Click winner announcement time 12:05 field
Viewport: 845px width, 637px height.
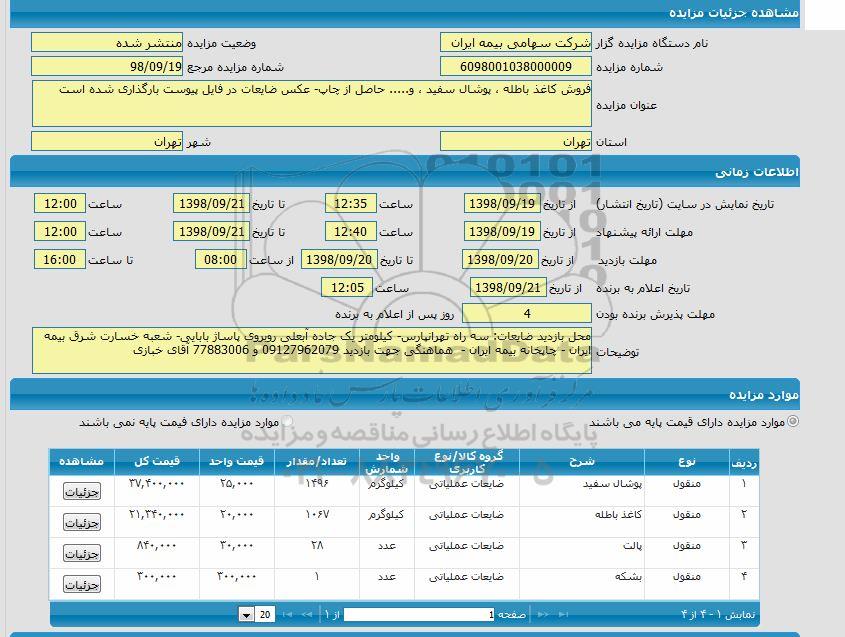[347, 288]
